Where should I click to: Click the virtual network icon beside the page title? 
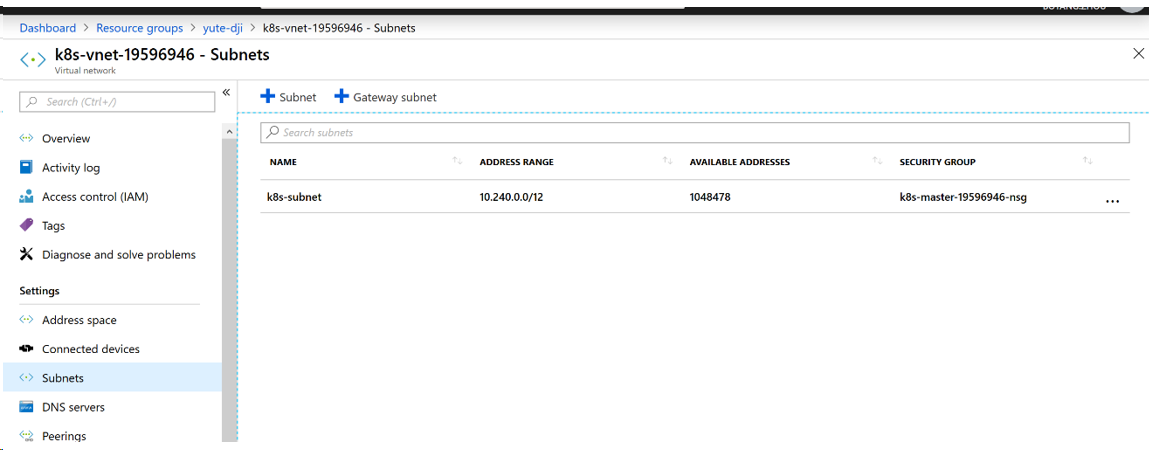(32, 59)
